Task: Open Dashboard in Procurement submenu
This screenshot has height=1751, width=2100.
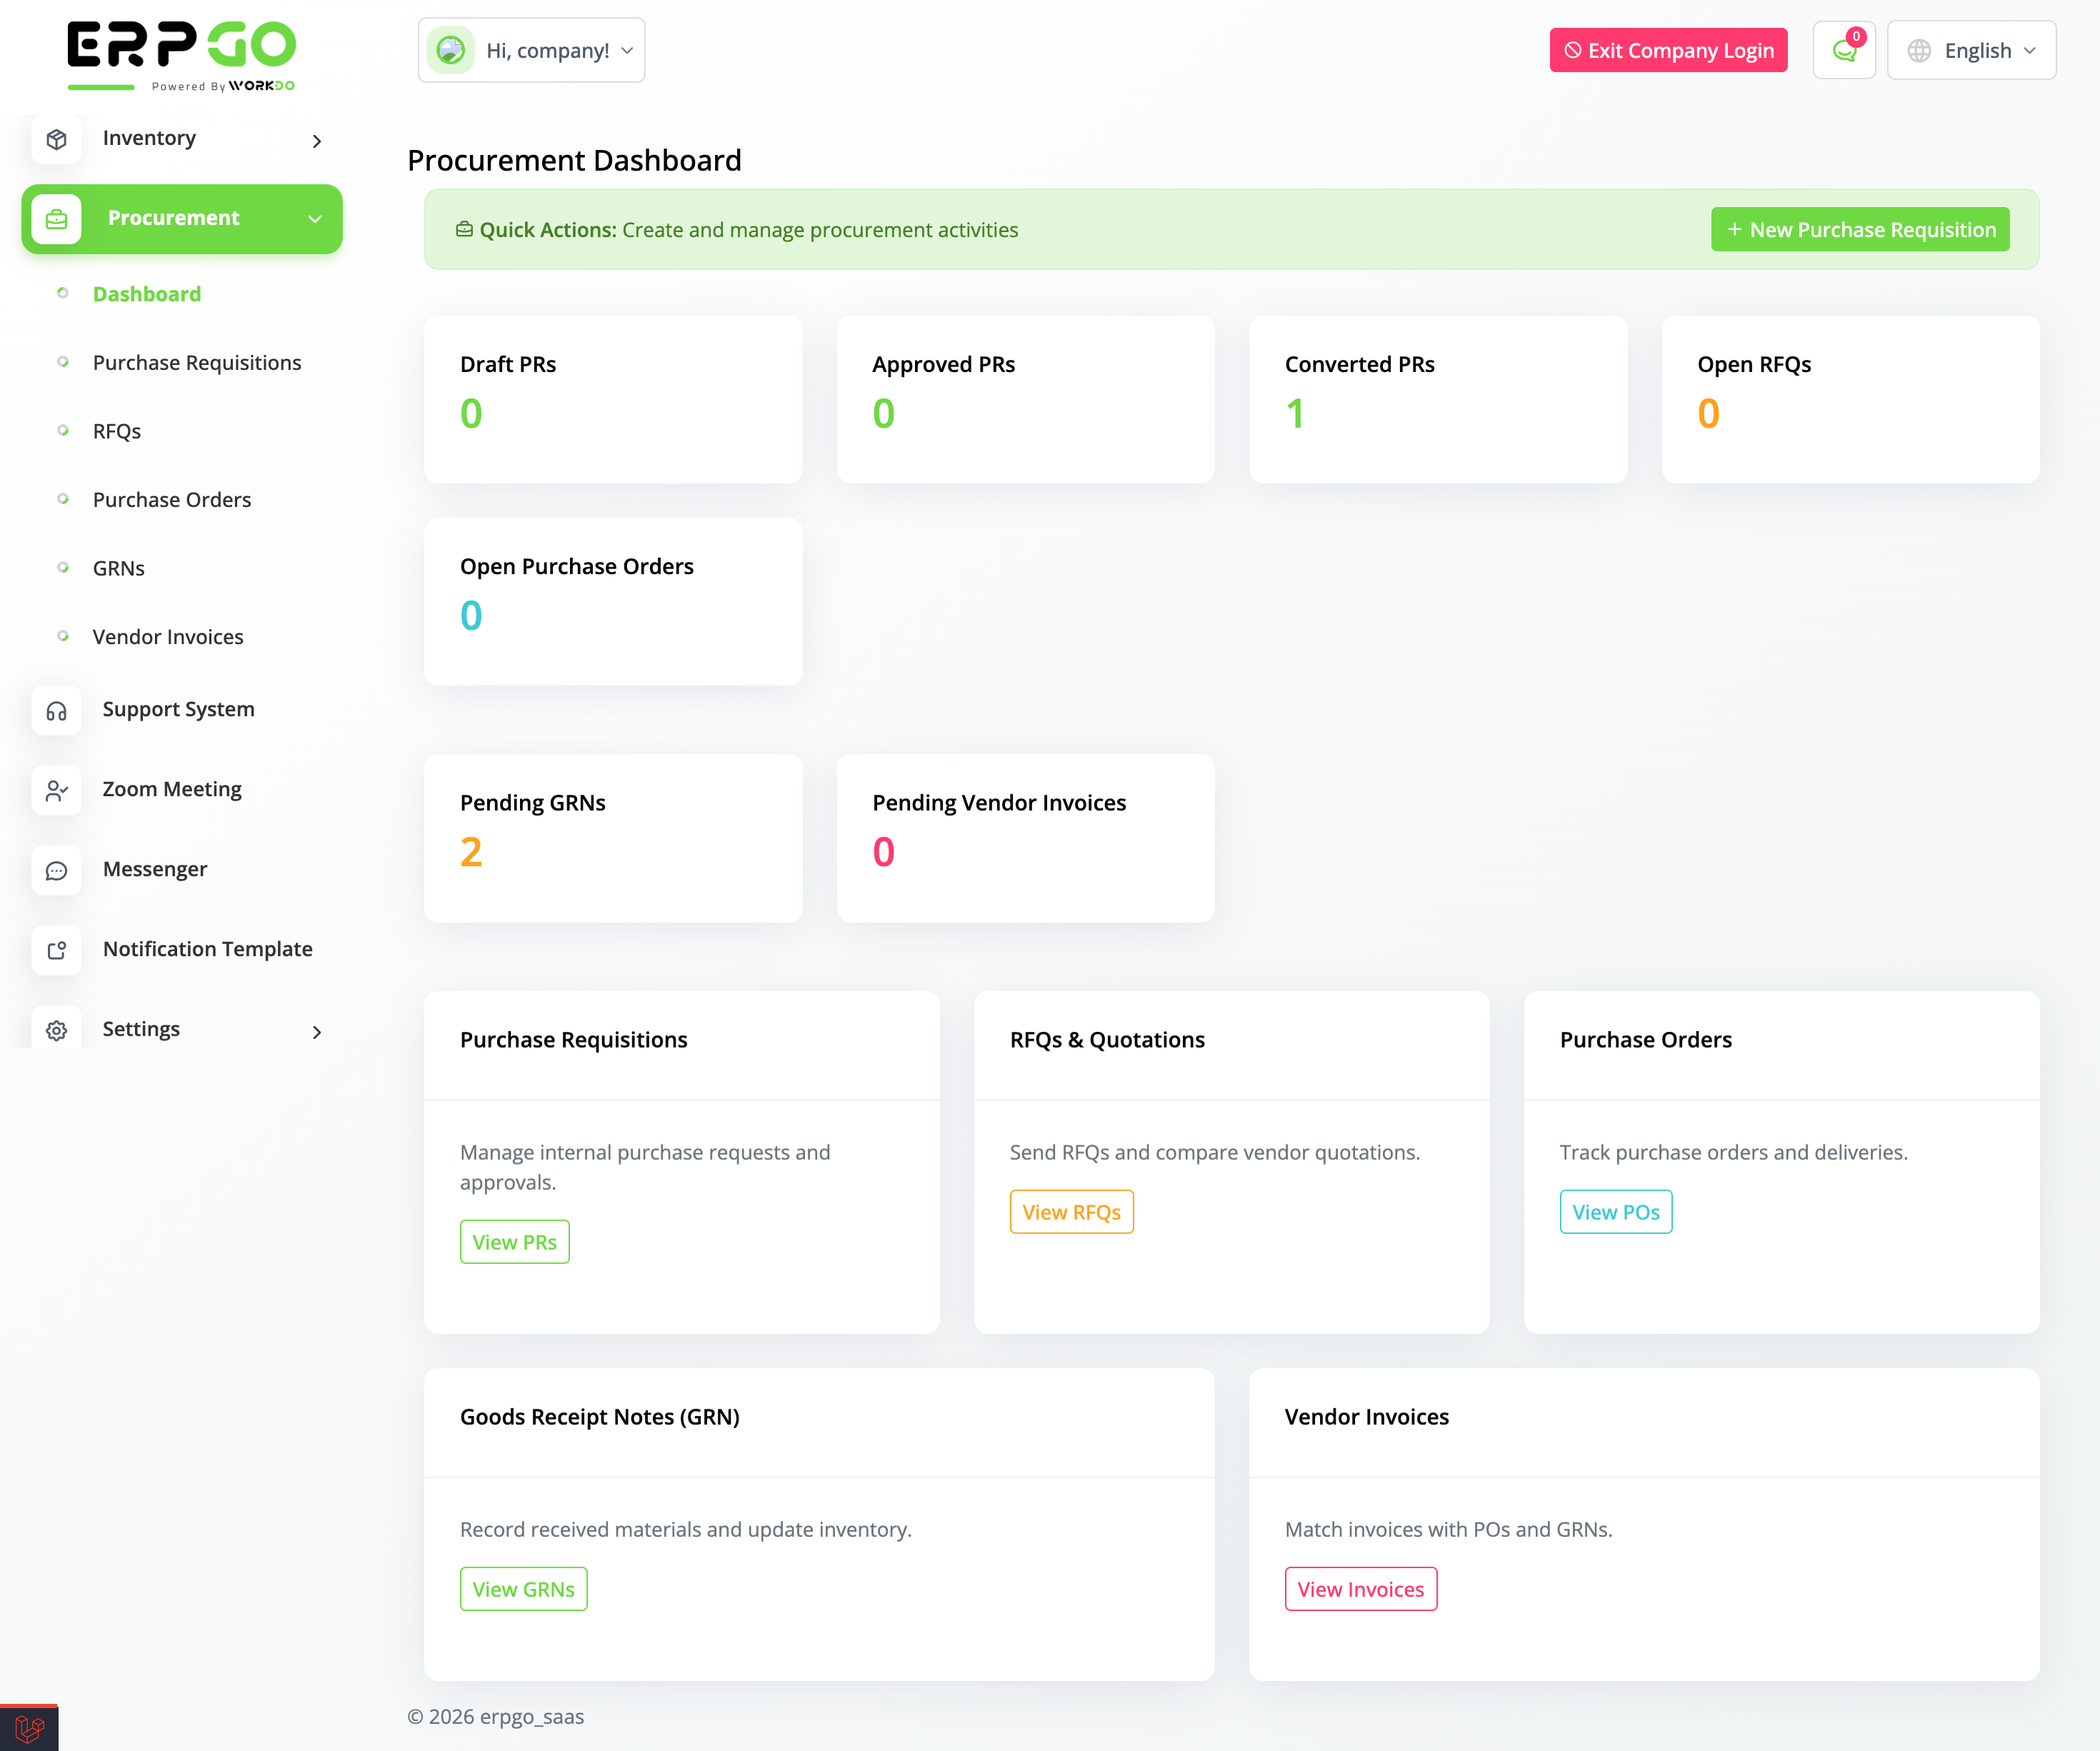Action: click(x=147, y=294)
